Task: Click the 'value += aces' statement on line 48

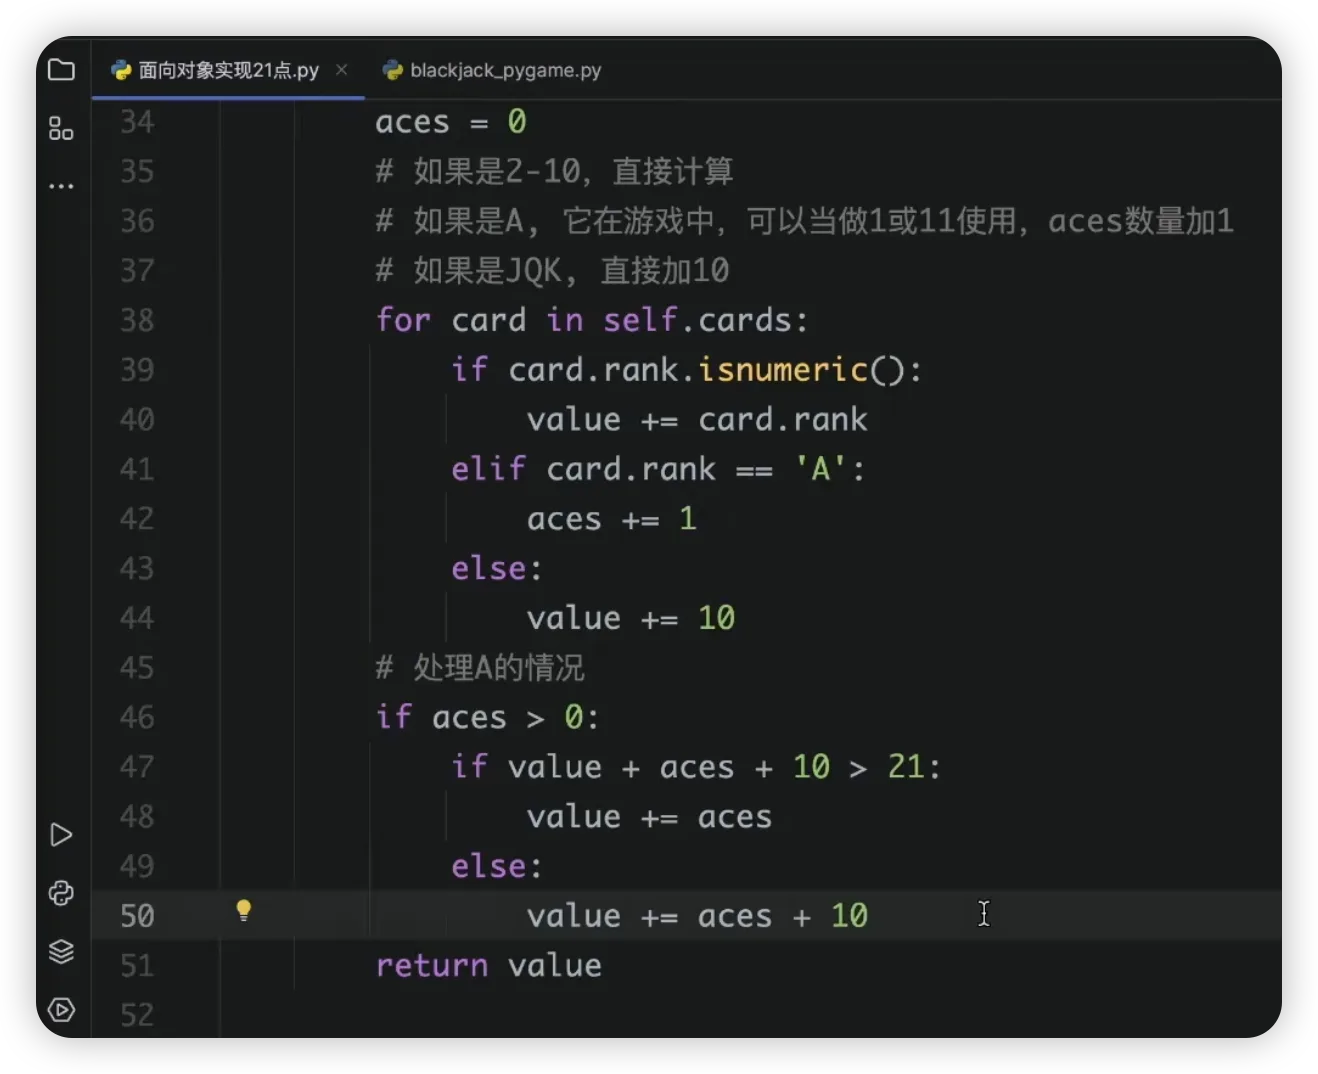Action: pos(650,817)
